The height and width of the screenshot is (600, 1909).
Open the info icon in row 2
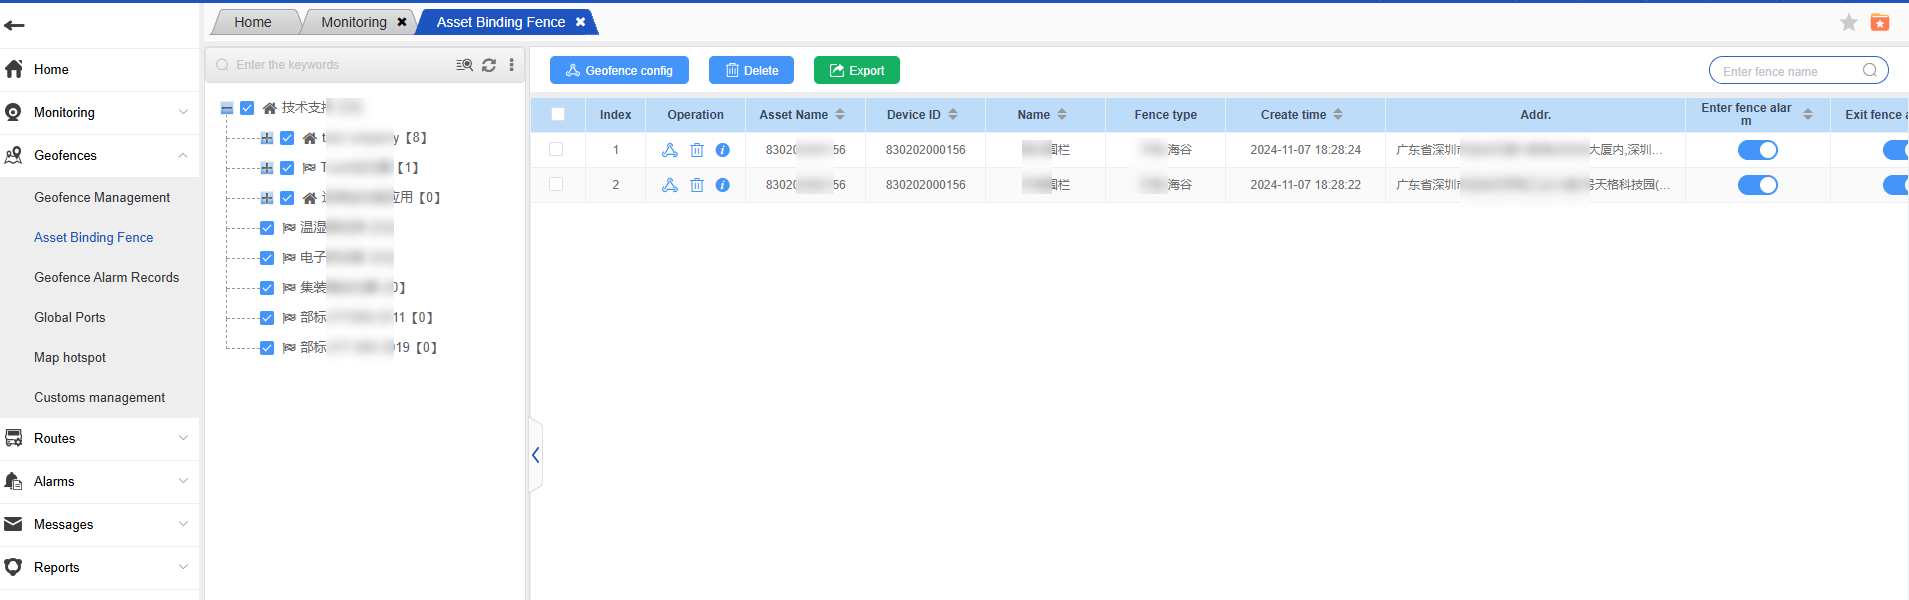click(722, 185)
